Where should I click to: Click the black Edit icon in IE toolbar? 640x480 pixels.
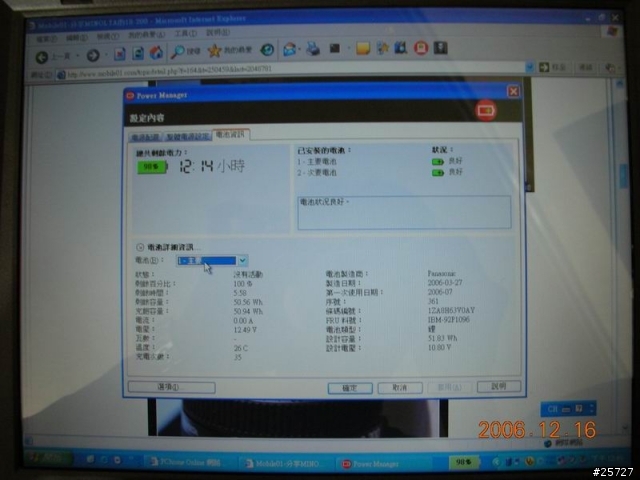[335, 49]
